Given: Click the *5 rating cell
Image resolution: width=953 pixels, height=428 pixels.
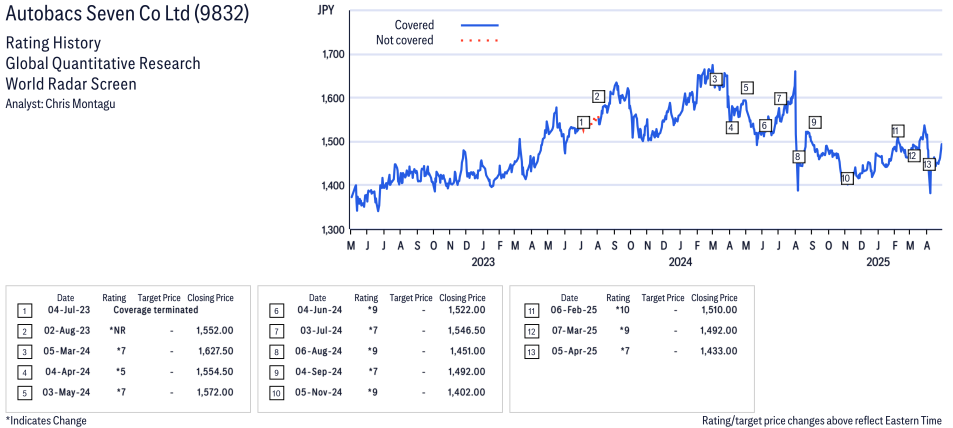Looking at the screenshot, I should pos(120,371).
